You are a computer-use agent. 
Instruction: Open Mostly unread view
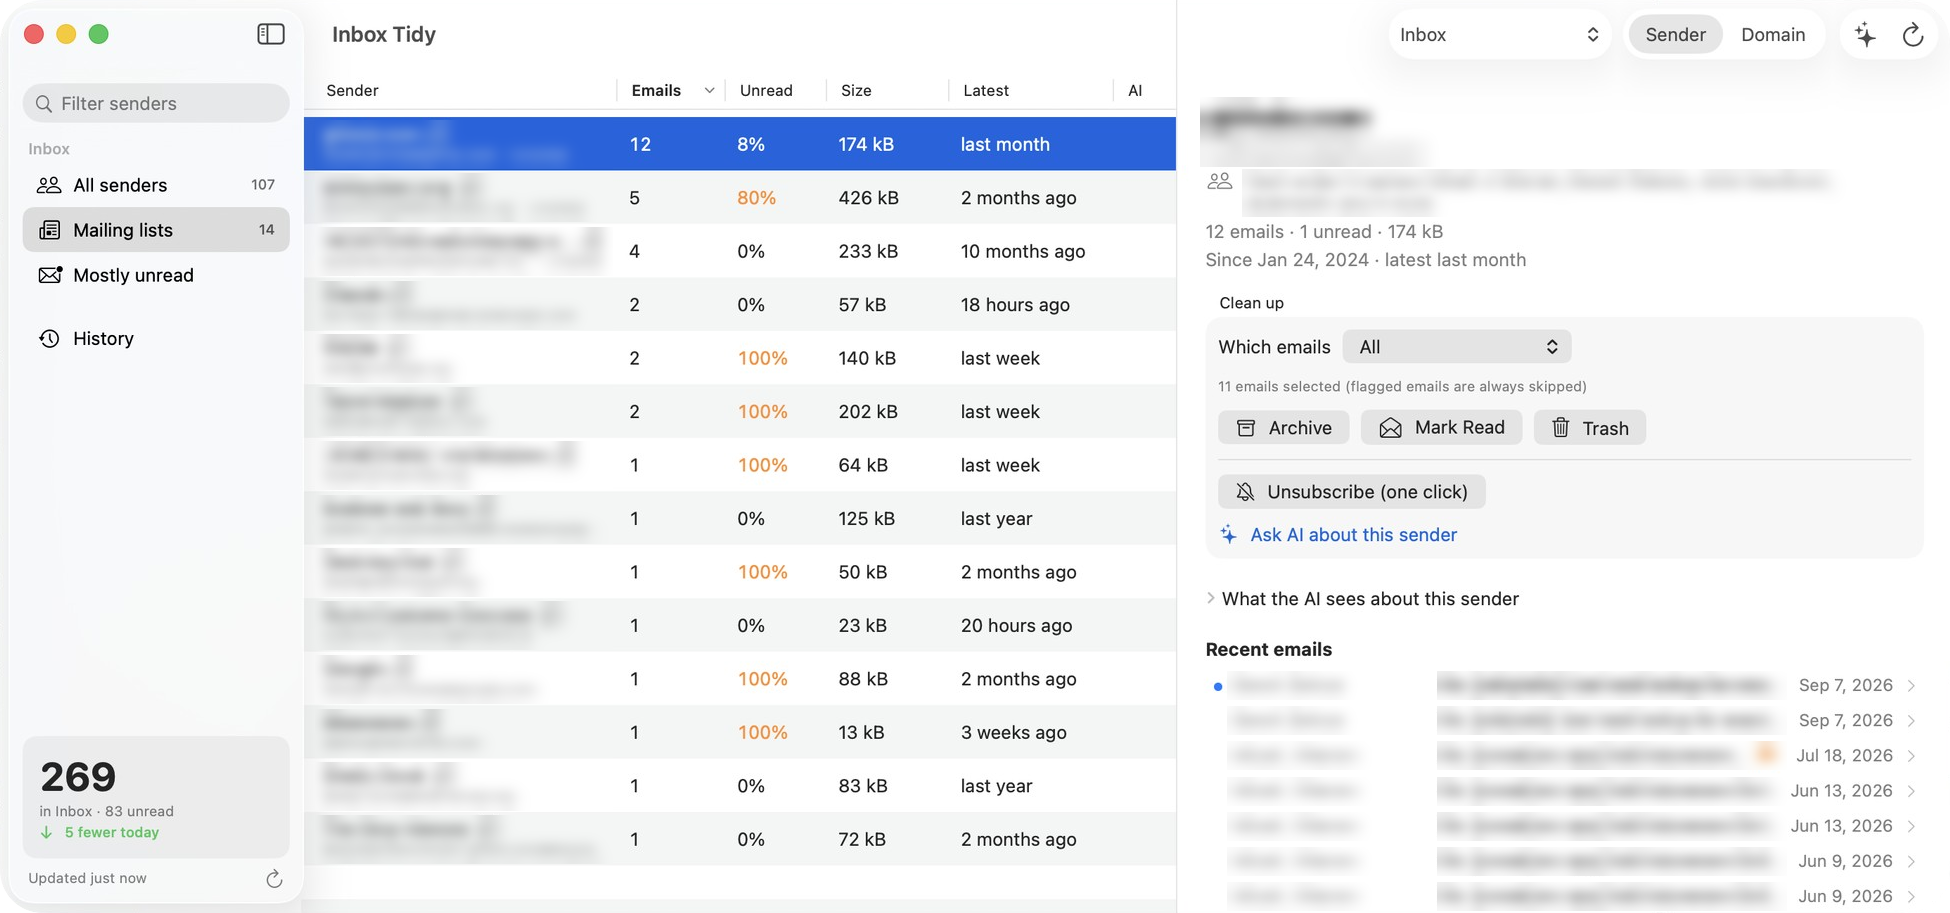(156, 275)
